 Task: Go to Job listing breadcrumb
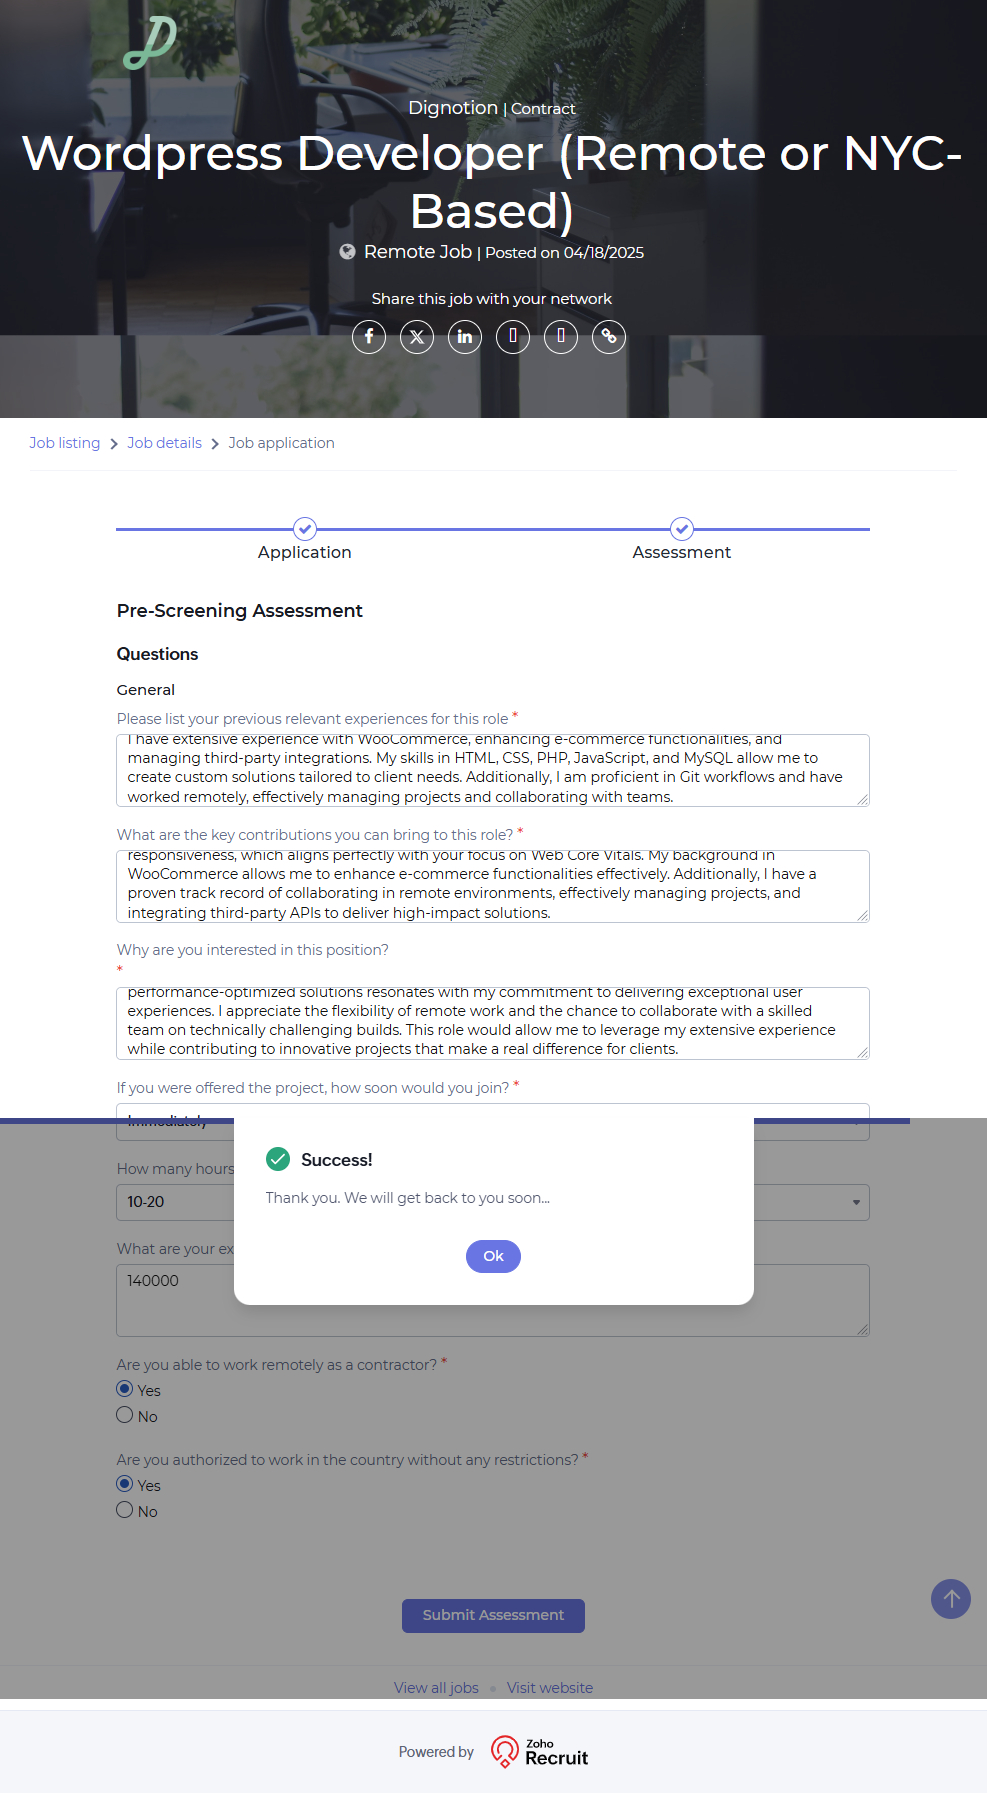(x=65, y=443)
